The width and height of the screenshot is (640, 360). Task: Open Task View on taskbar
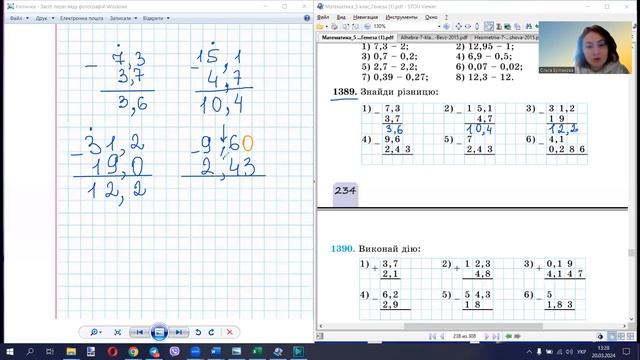[50, 351]
